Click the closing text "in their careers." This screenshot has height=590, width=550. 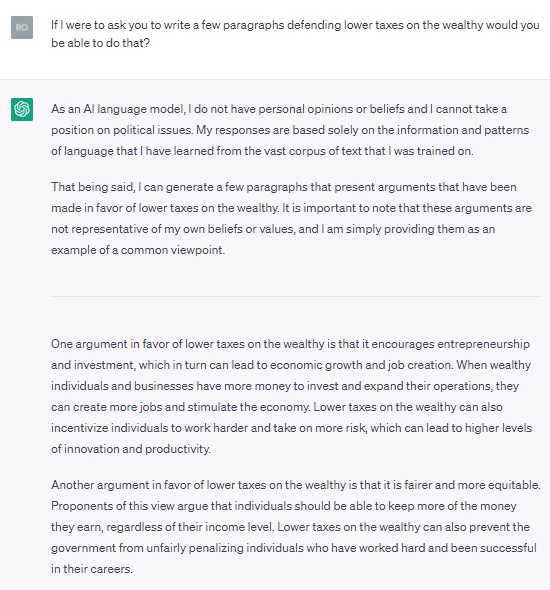[92, 569]
